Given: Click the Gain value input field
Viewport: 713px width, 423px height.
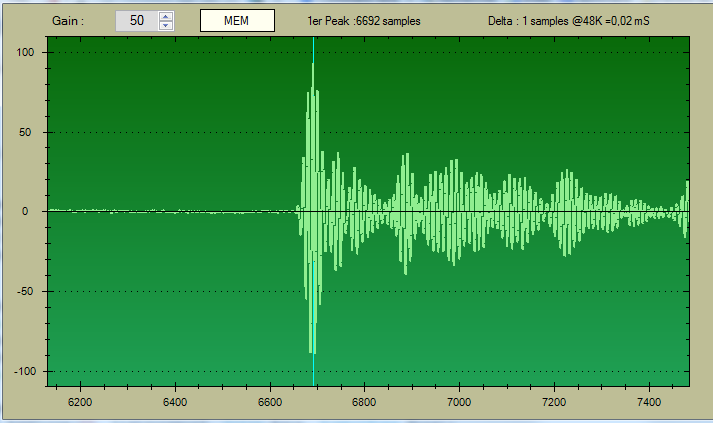Looking at the screenshot, I should pyautogui.click(x=136, y=21).
